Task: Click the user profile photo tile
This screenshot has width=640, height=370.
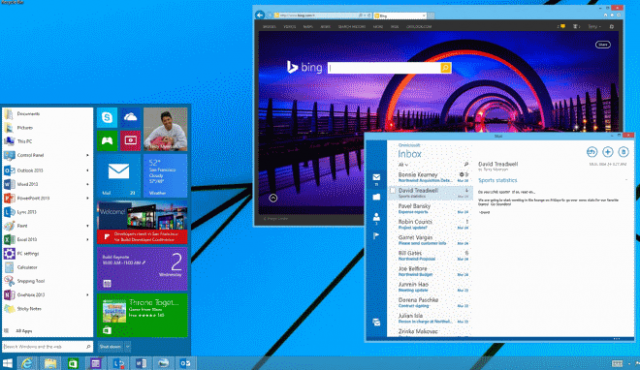Action: tap(165, 129)
